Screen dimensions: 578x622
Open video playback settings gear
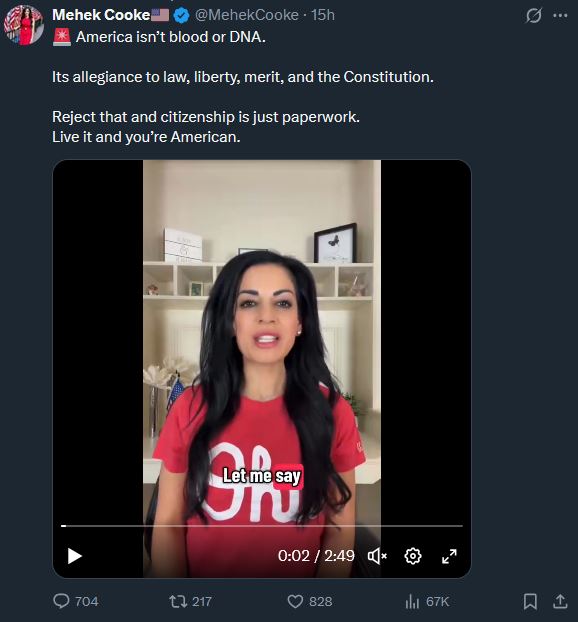(x=413, y=556)
